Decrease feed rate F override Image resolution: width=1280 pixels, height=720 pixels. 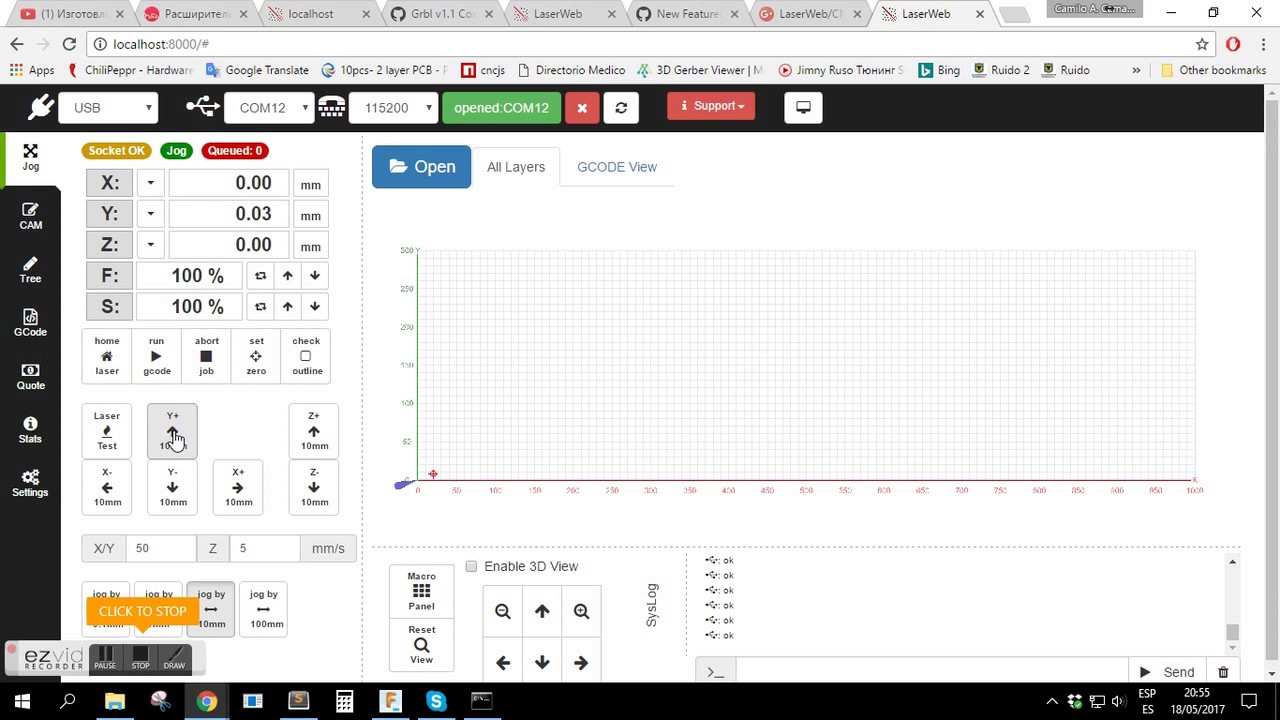(x=315, y=276)
